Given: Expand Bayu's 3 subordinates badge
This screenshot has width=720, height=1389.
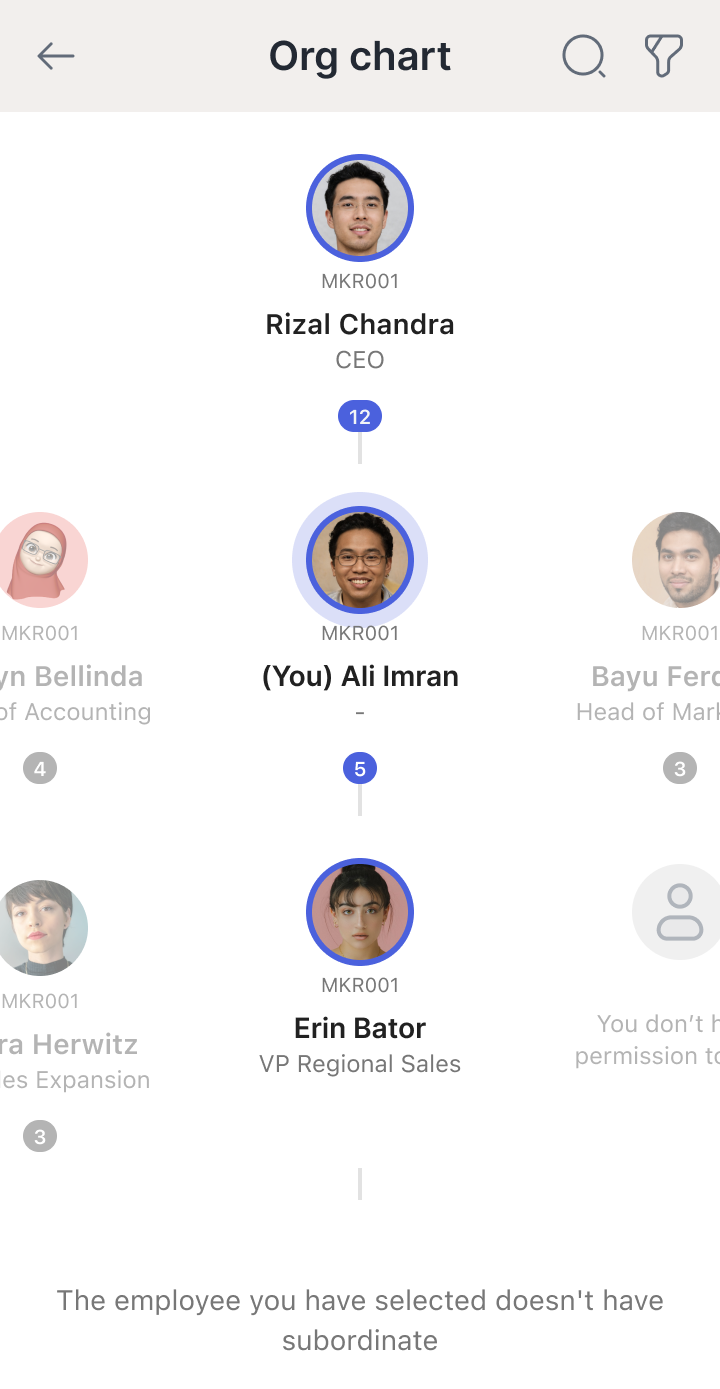Looking at the screenshot, I should click(x=680, y=769).
